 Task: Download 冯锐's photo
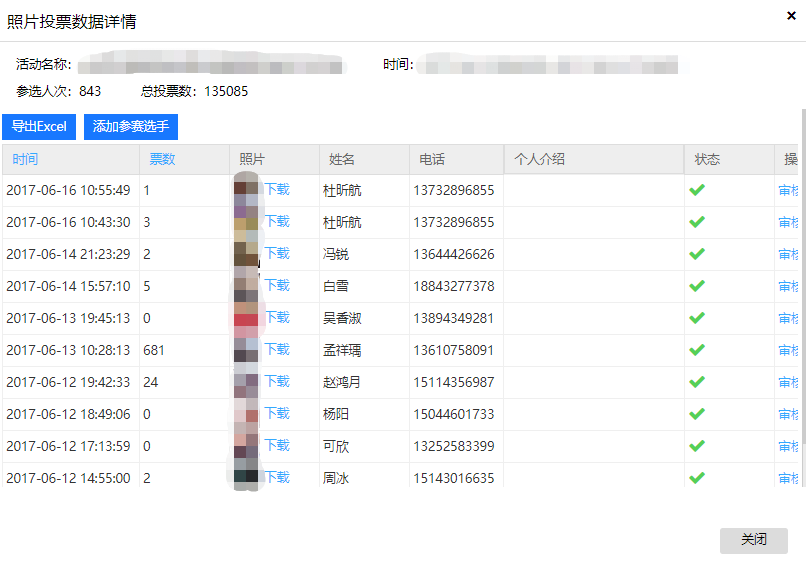[277, 253]
